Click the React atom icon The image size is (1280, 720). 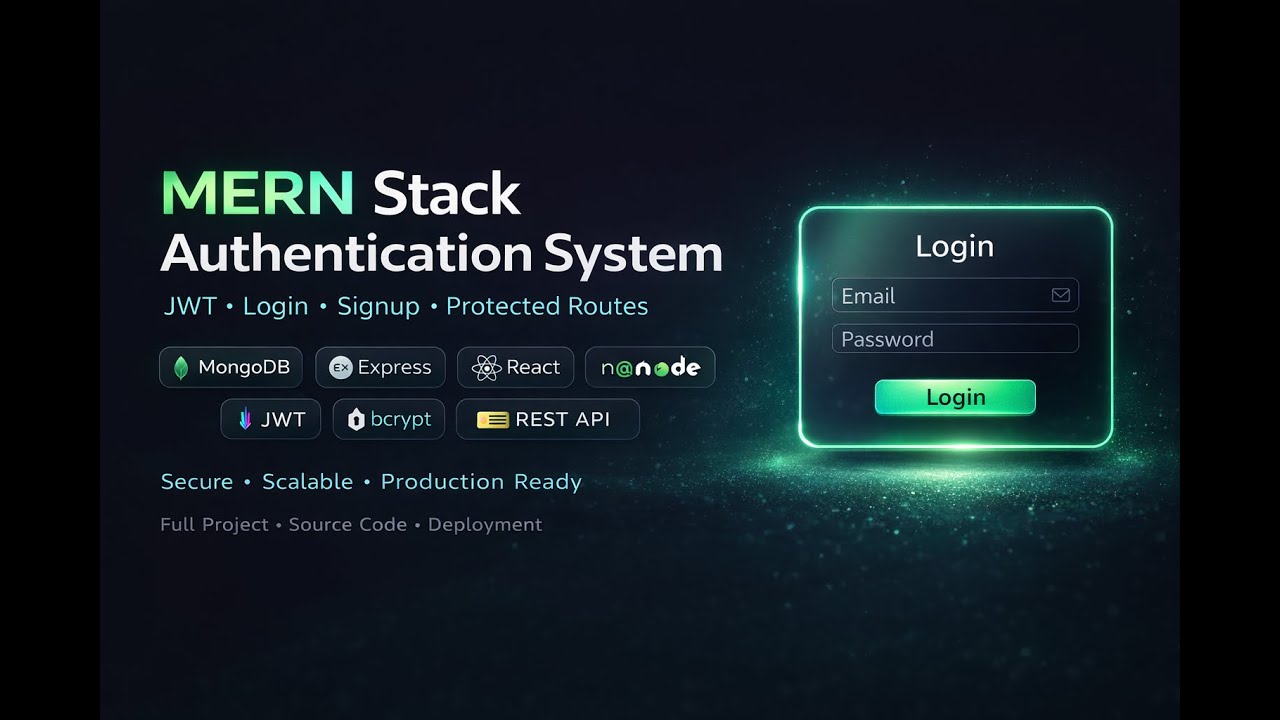point(486,367)
